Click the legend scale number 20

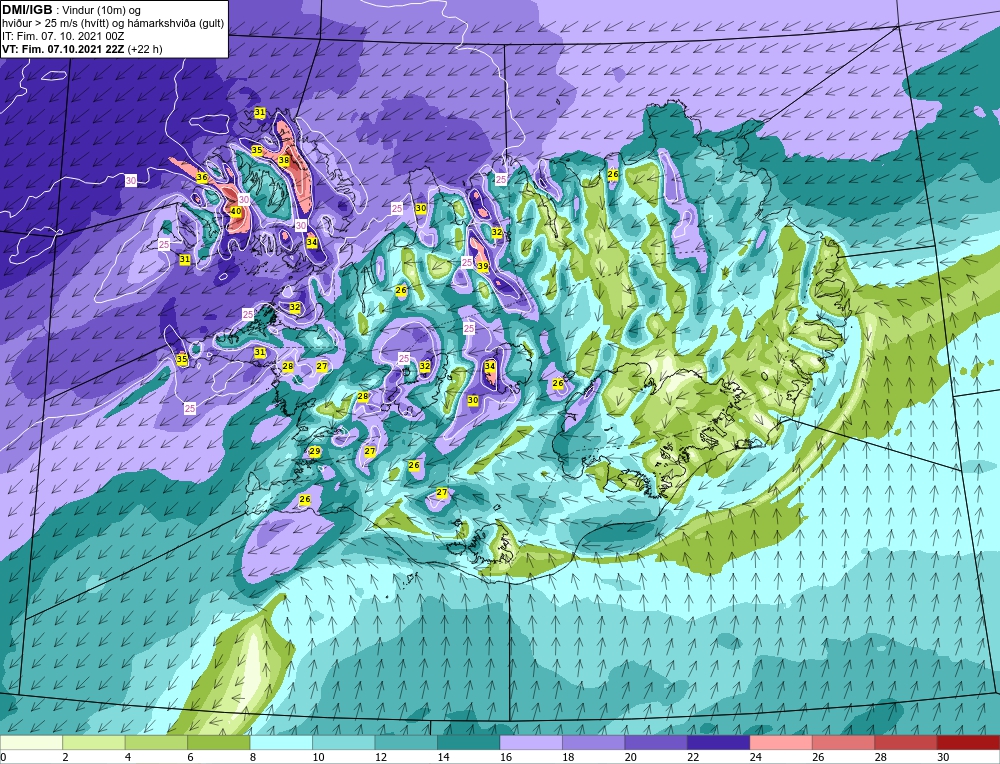pyautogui.click(x=631, y=757)
